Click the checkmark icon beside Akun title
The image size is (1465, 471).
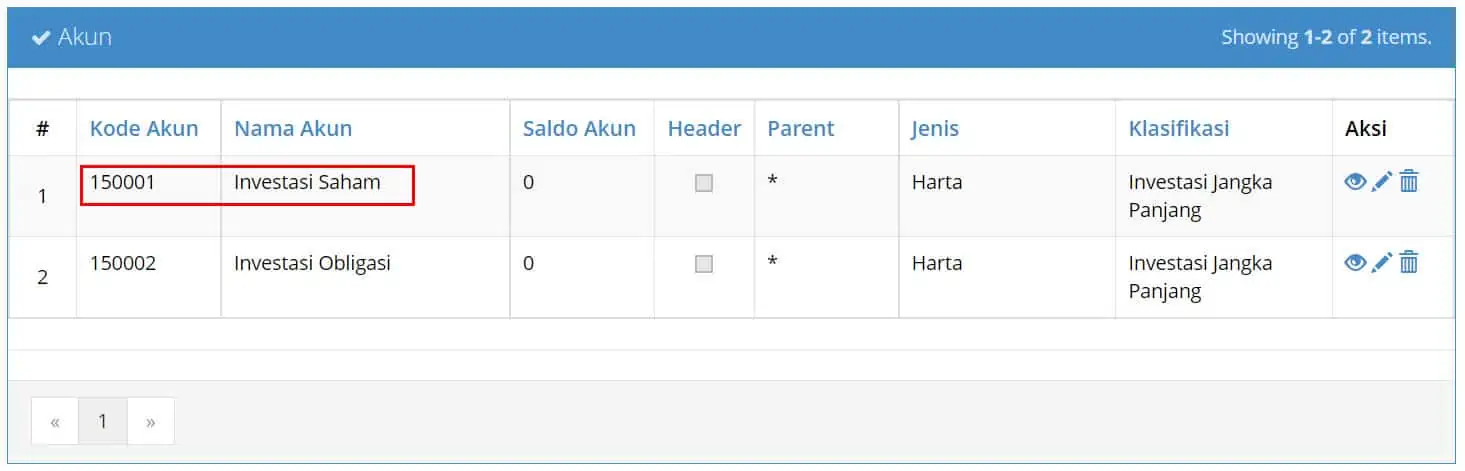pyautogui.click(x=41, y=38)
